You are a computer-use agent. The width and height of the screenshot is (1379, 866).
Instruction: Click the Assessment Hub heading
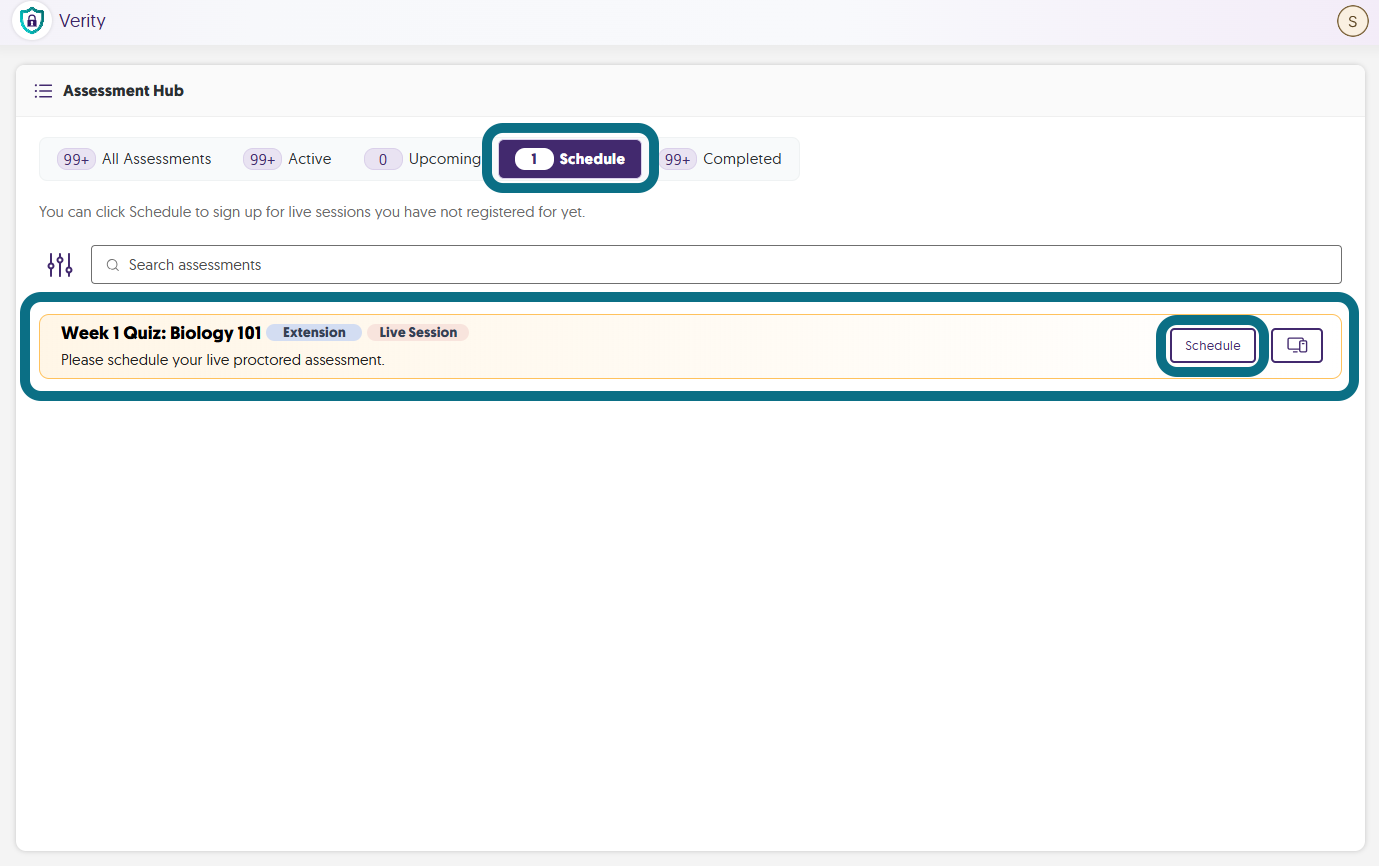(x=123, y=91)
